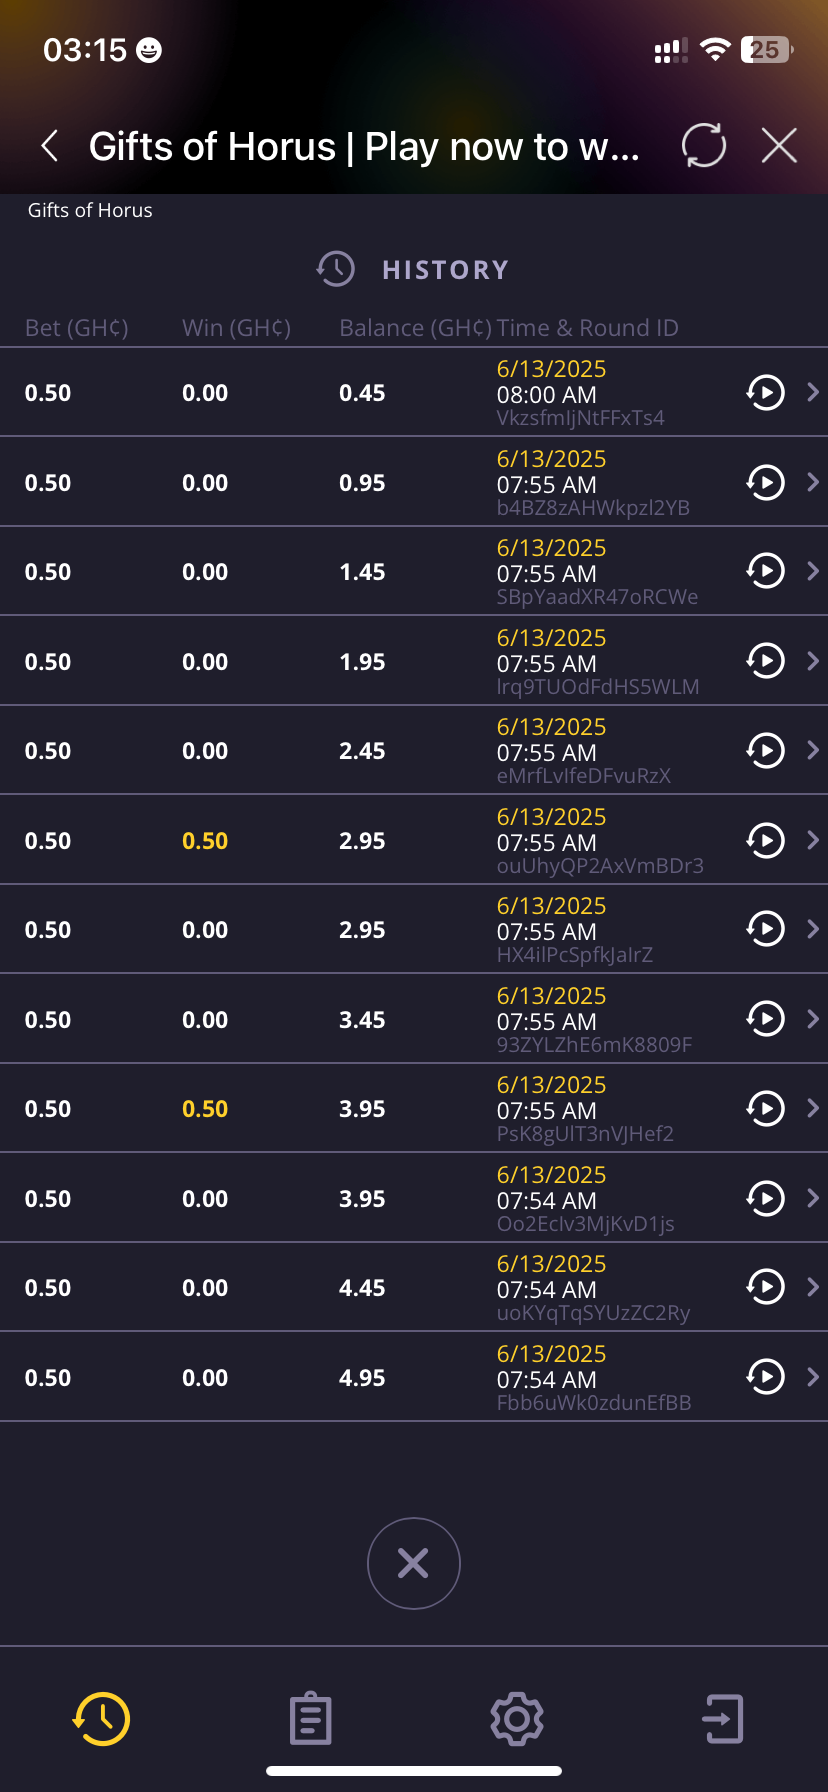Expand details for round 93ZYLZhE6mK8809F
The image size is (828, 1792).
click(x=813, y=1019)
